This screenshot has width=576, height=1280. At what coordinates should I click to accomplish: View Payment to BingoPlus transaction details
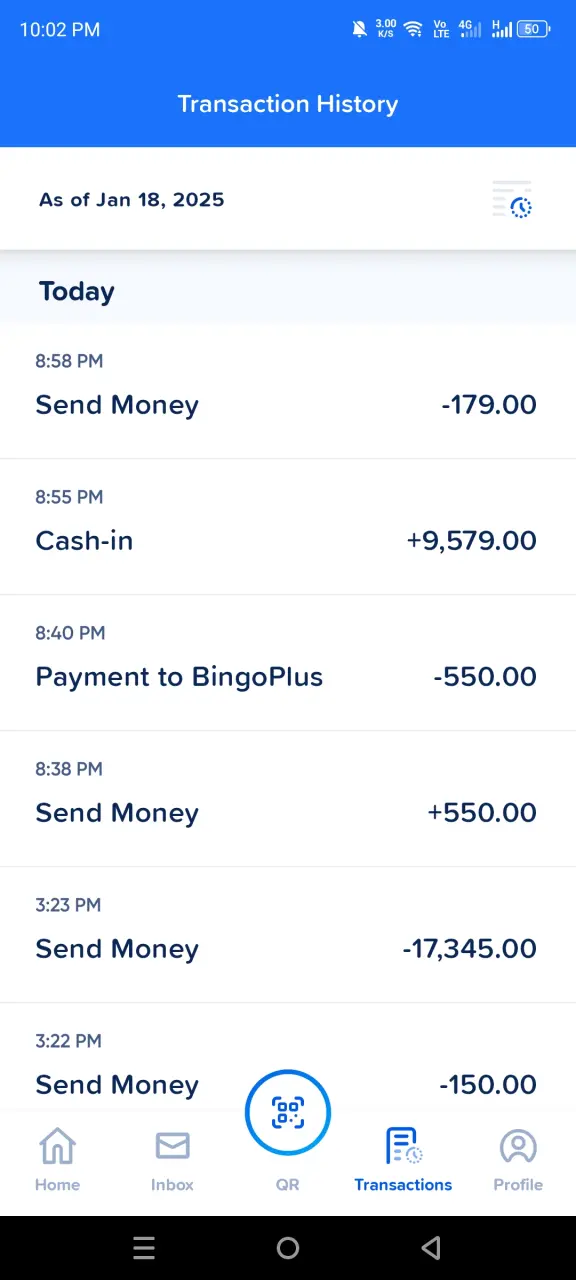point(288,663)
